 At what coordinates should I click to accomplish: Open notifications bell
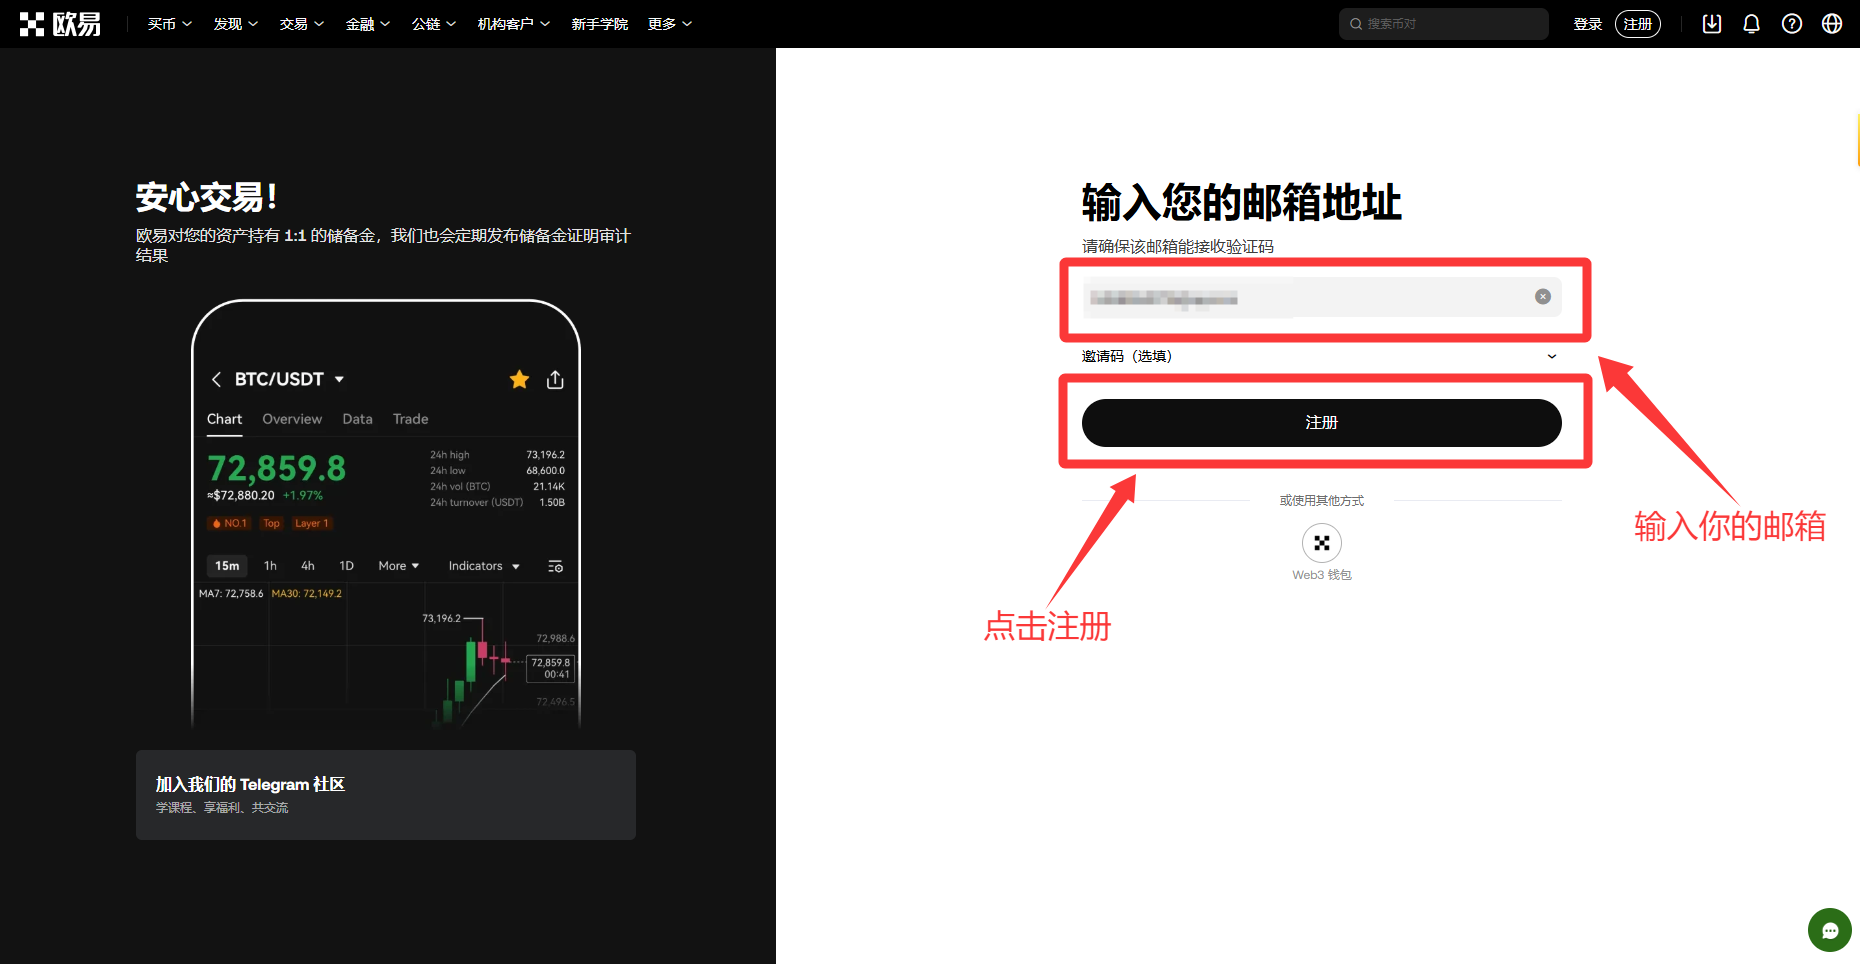(1751, 24)
